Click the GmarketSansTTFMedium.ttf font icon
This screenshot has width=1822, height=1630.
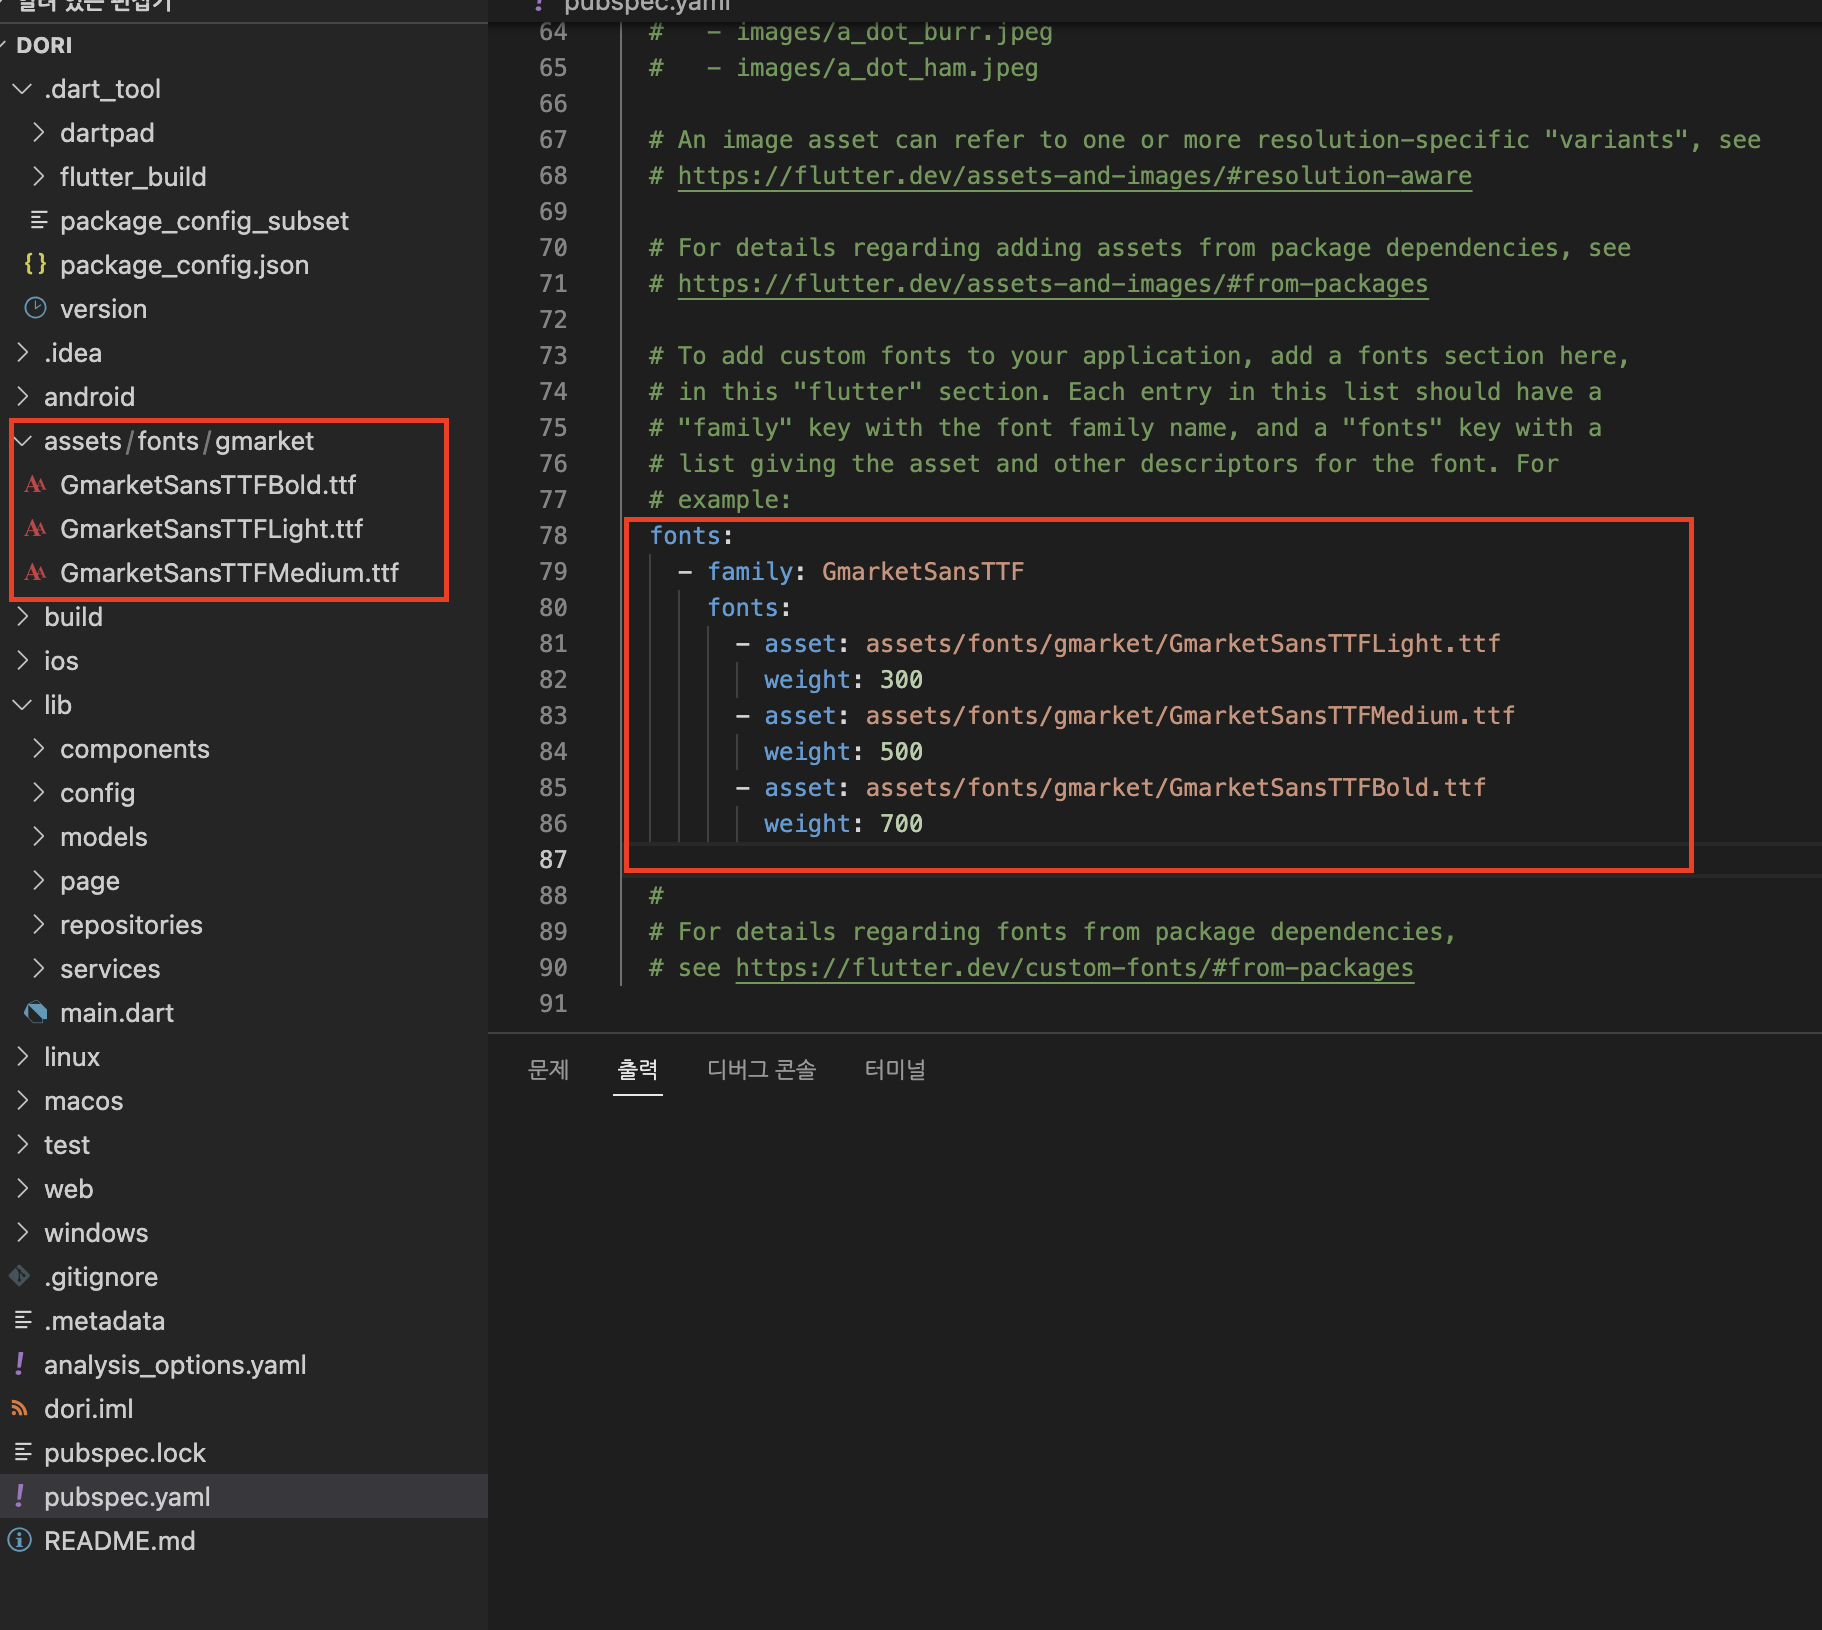click(x=36, y=573)
